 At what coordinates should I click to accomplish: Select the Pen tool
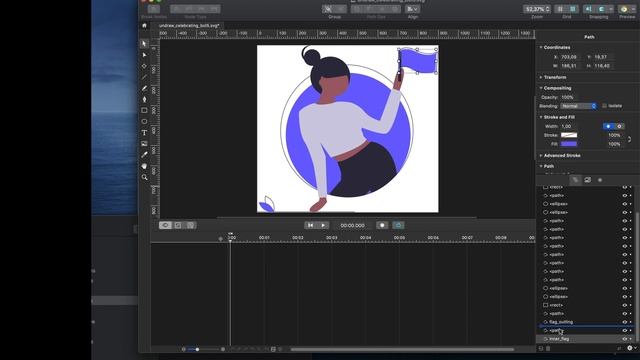144,99
